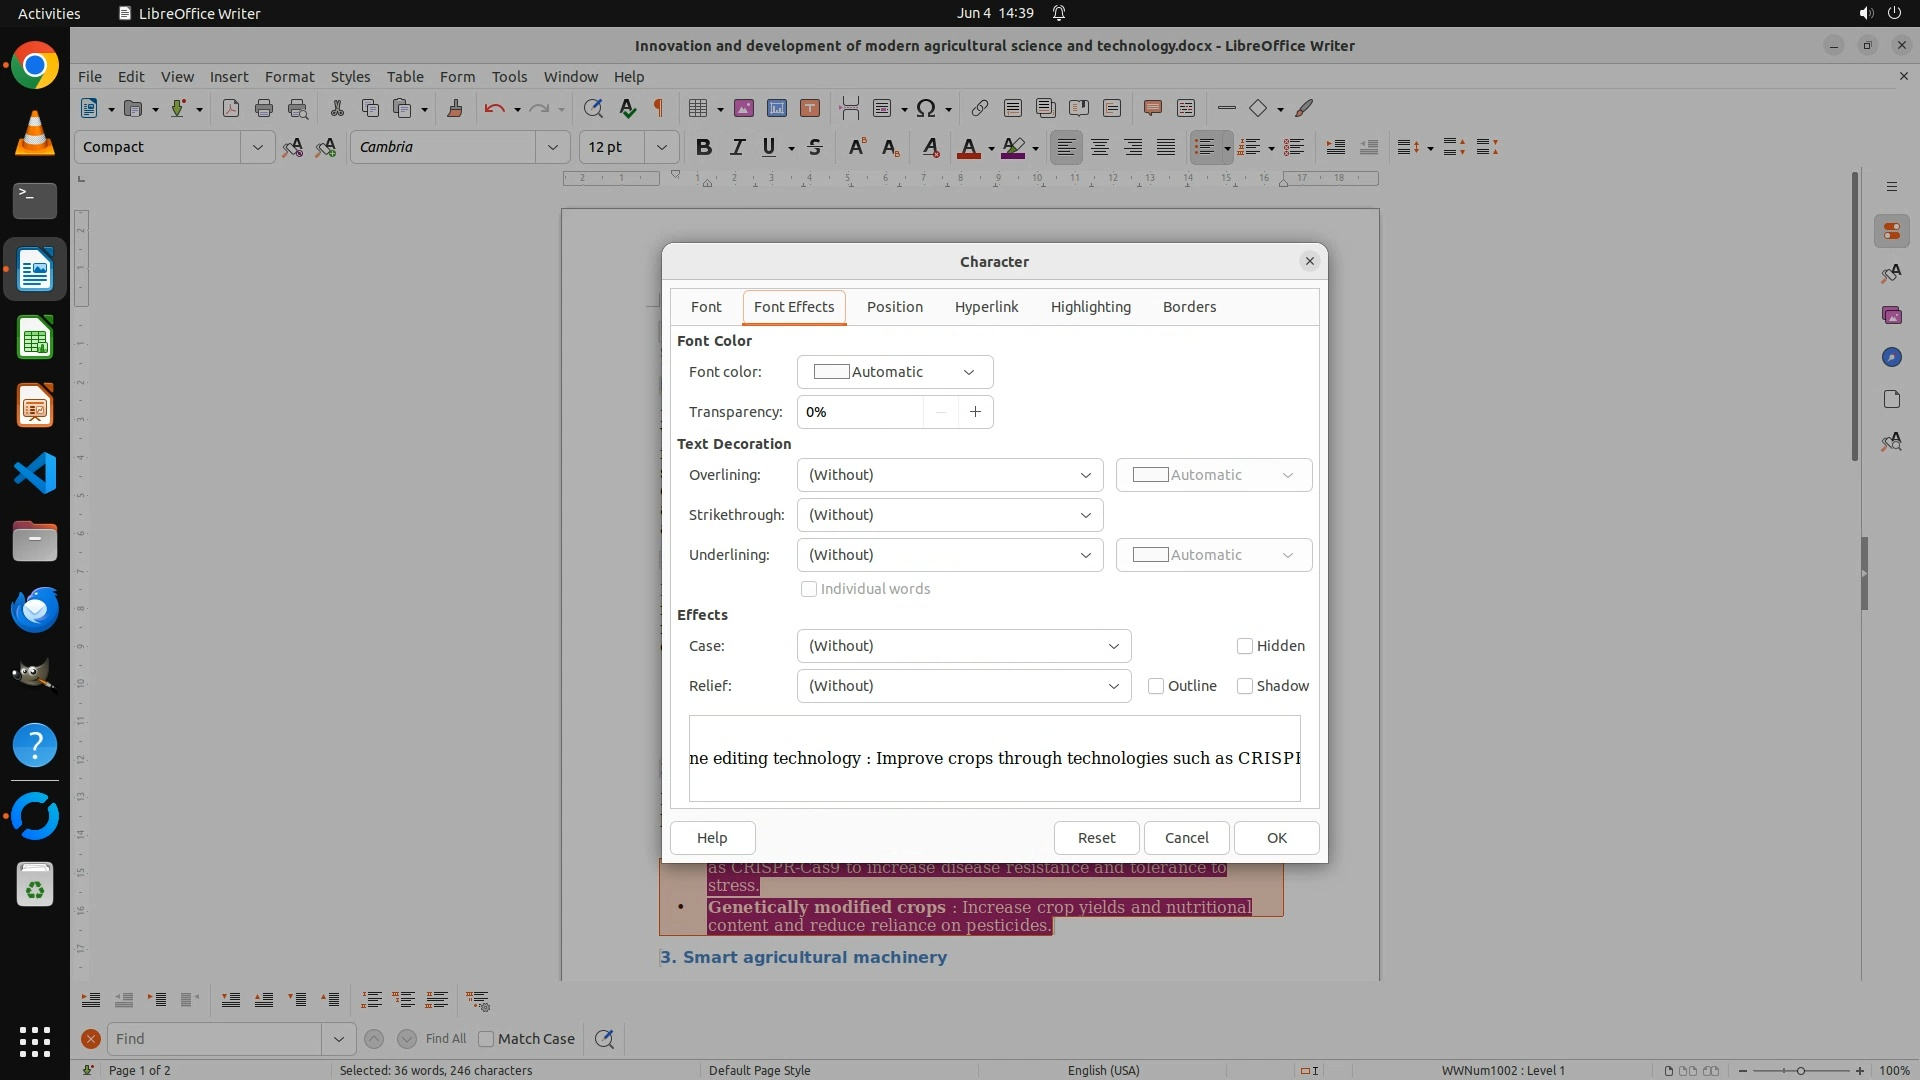Screen dimensions: 1920x1080
Task: Check the Outline effect option
Action: pyautogui.click(x=1157, y=686)
